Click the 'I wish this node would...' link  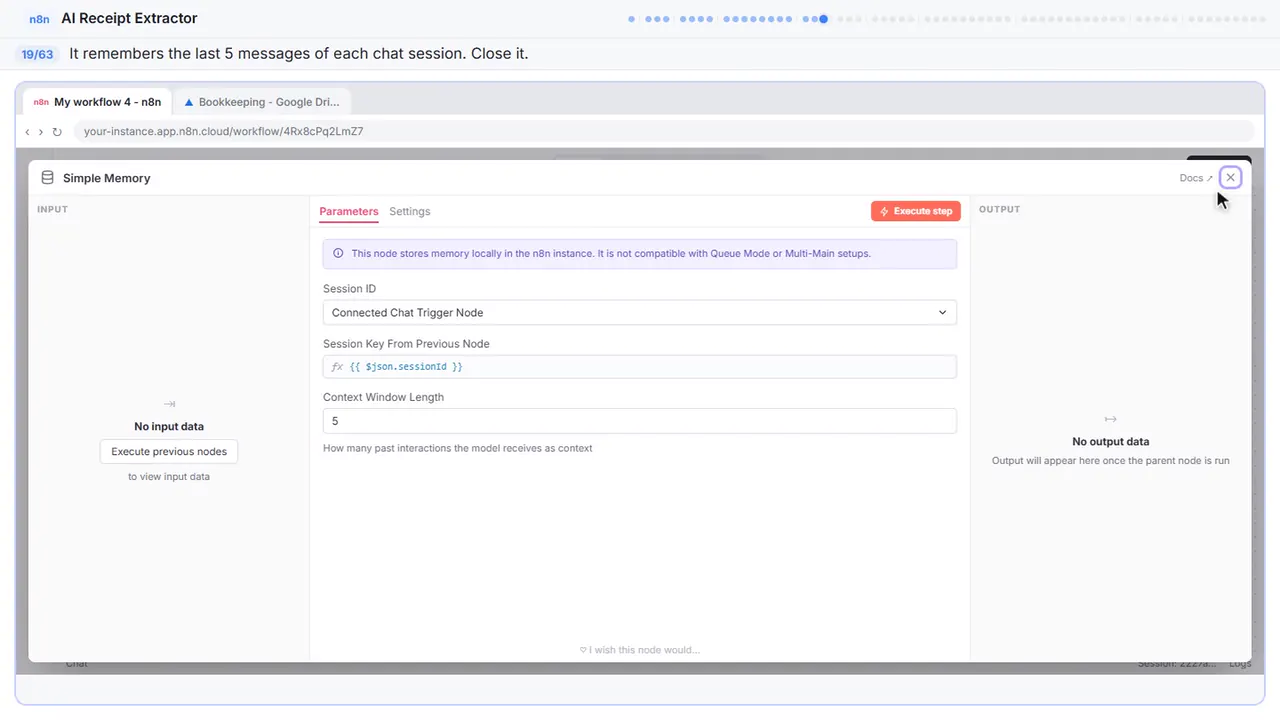pos(640,650)
